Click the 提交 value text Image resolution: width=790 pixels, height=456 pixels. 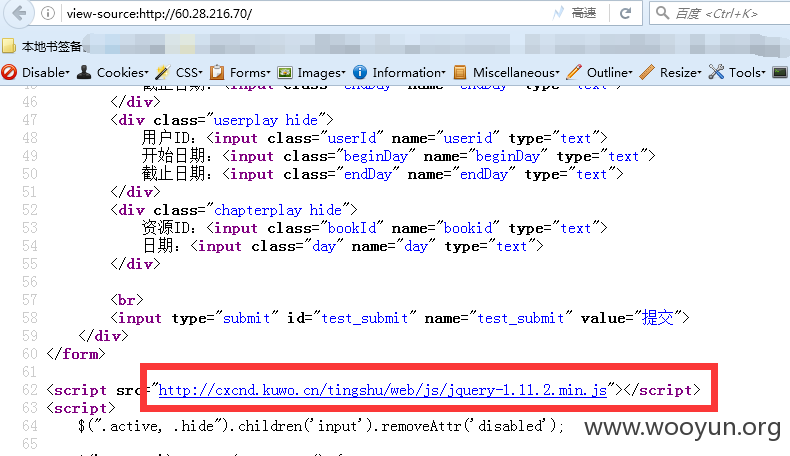(x=657, y=318)
